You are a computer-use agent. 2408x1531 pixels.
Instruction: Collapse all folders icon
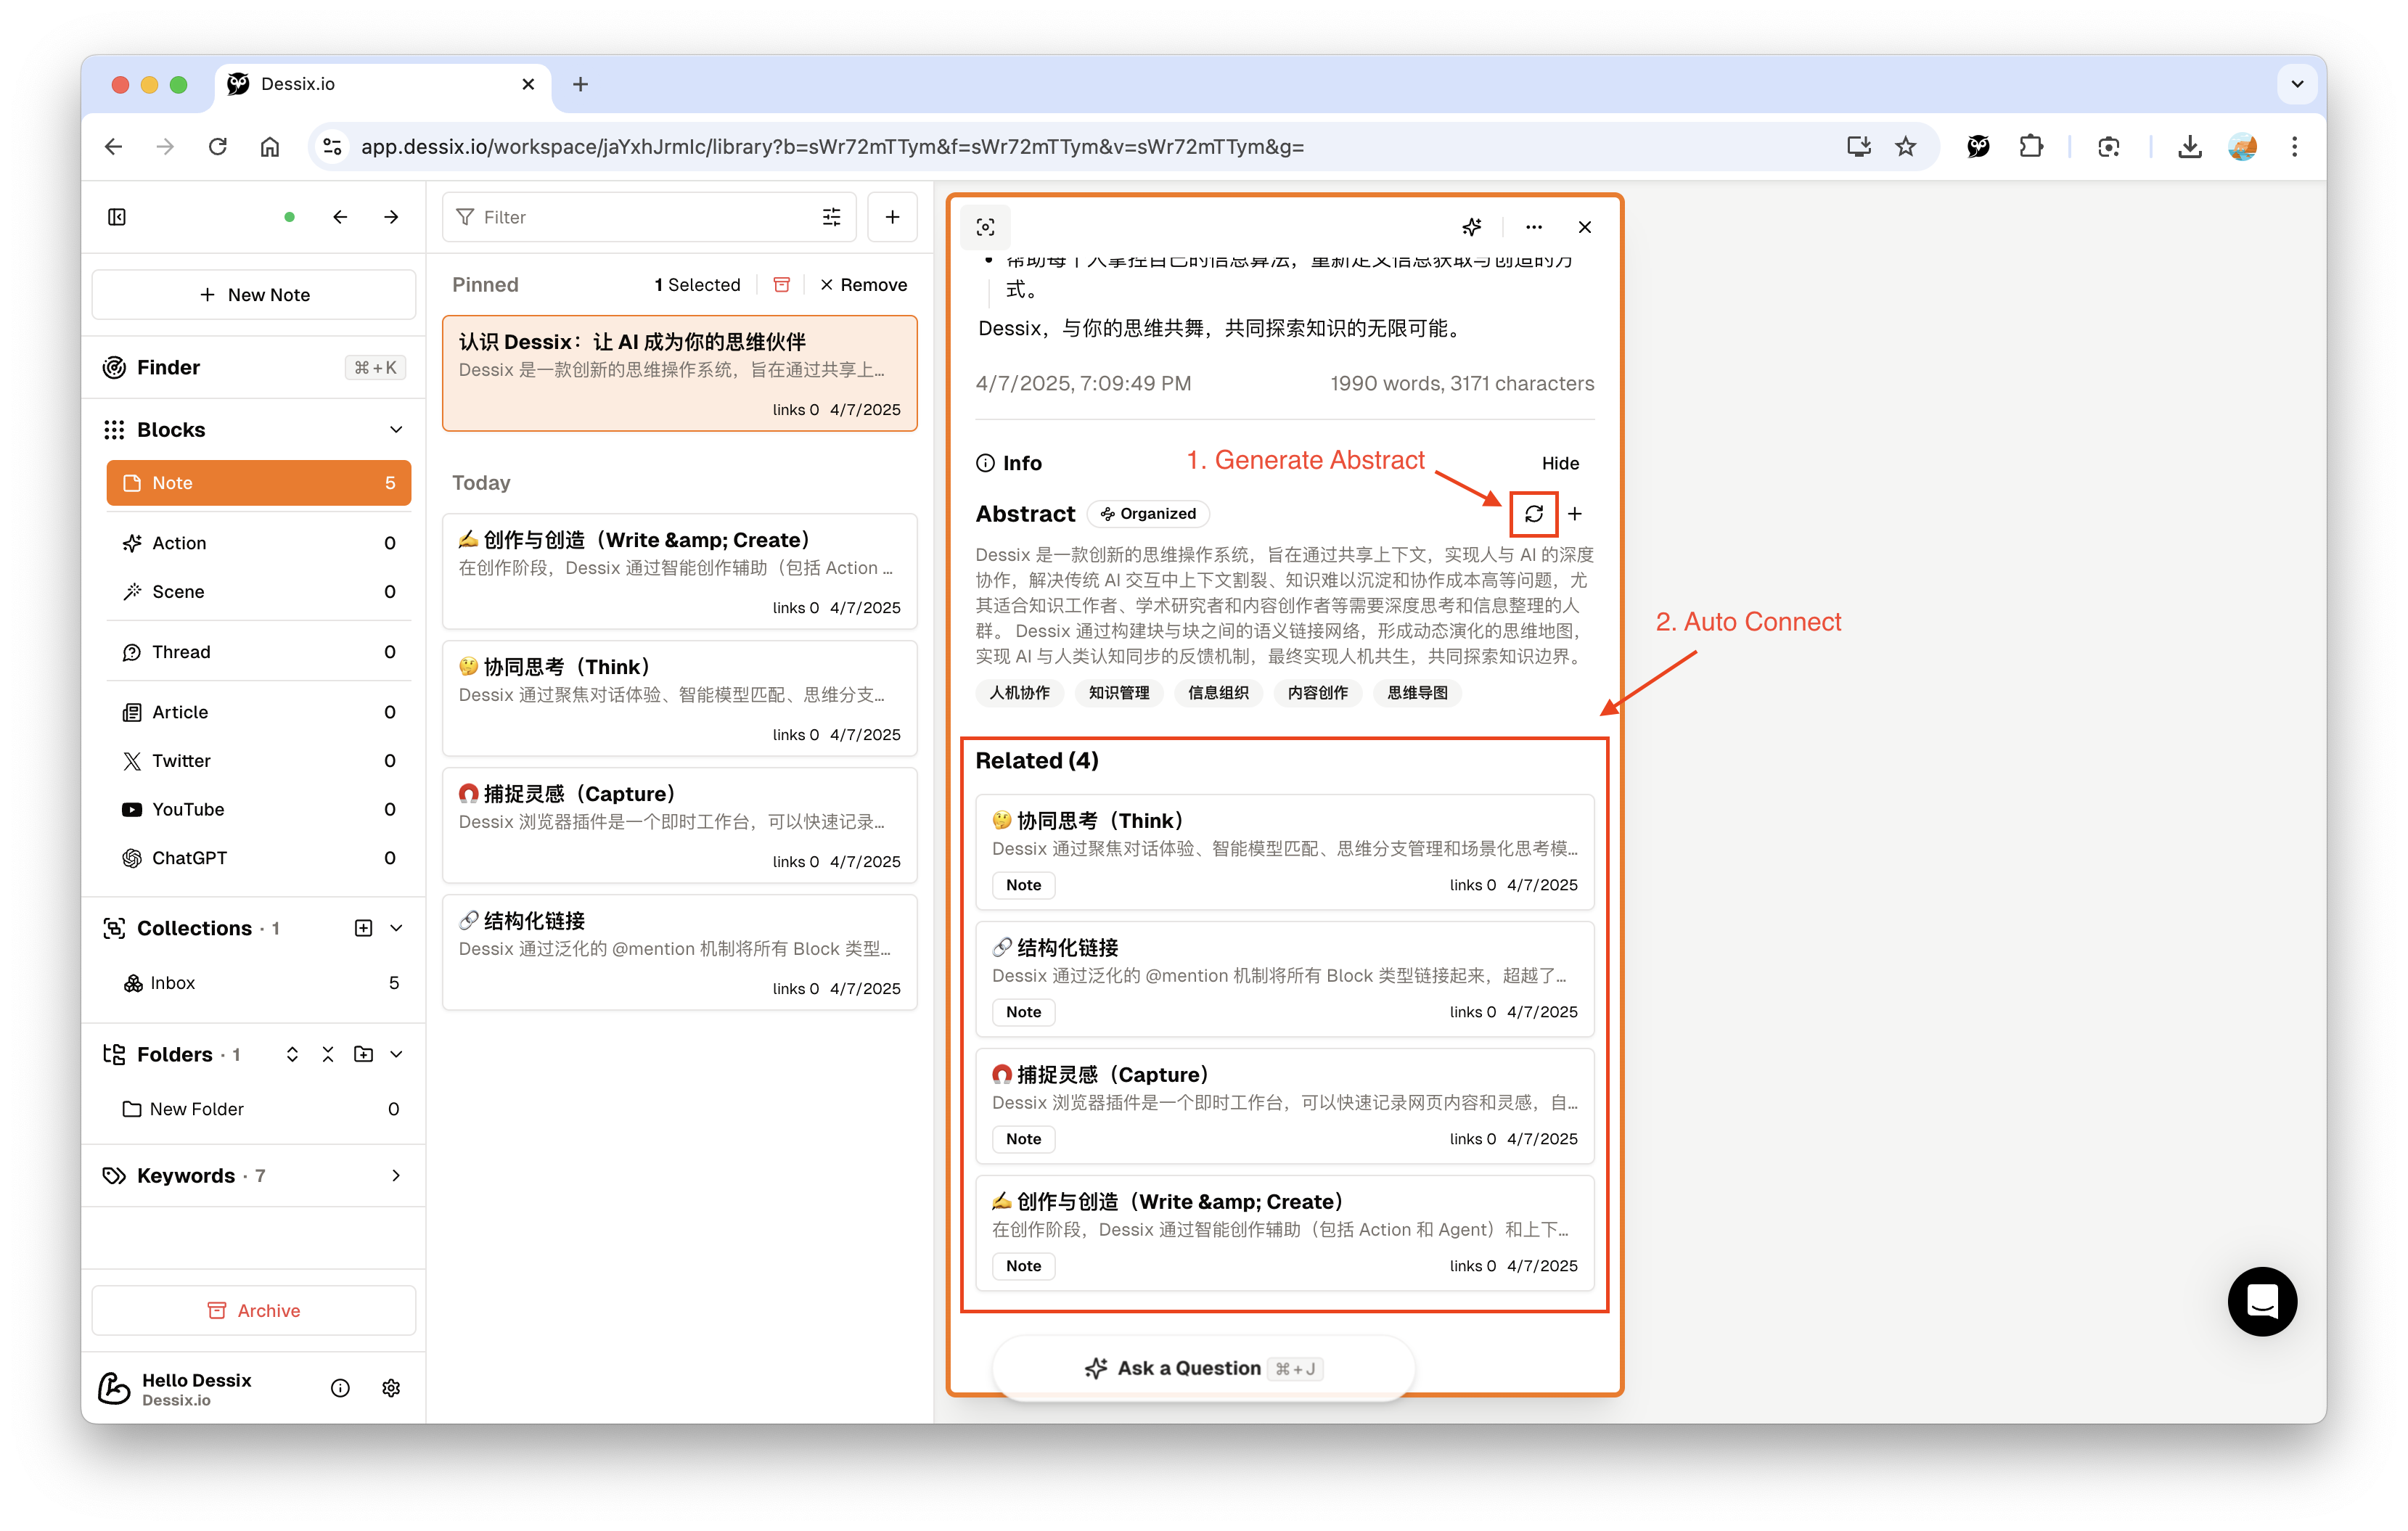[327, 1054]
